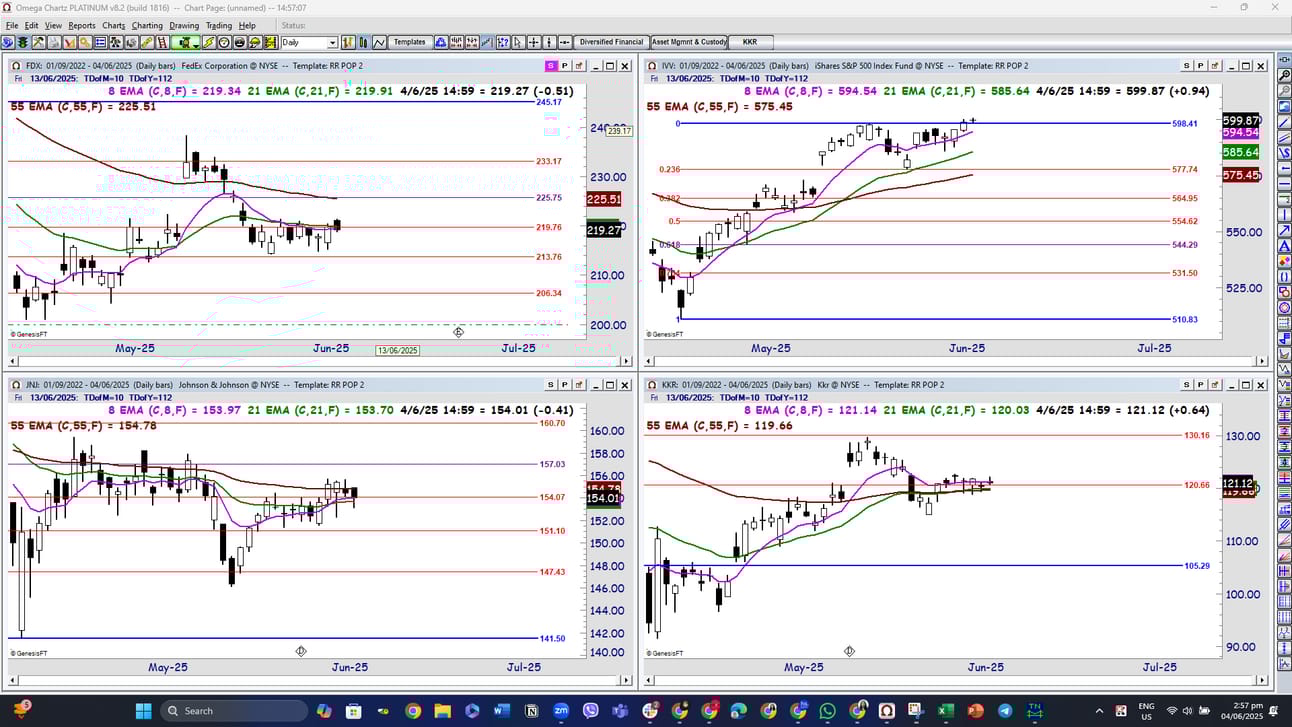The height and width of the screenshot is (727, 1292).
Task: Open the Charting menu
Action: [147, 25]
